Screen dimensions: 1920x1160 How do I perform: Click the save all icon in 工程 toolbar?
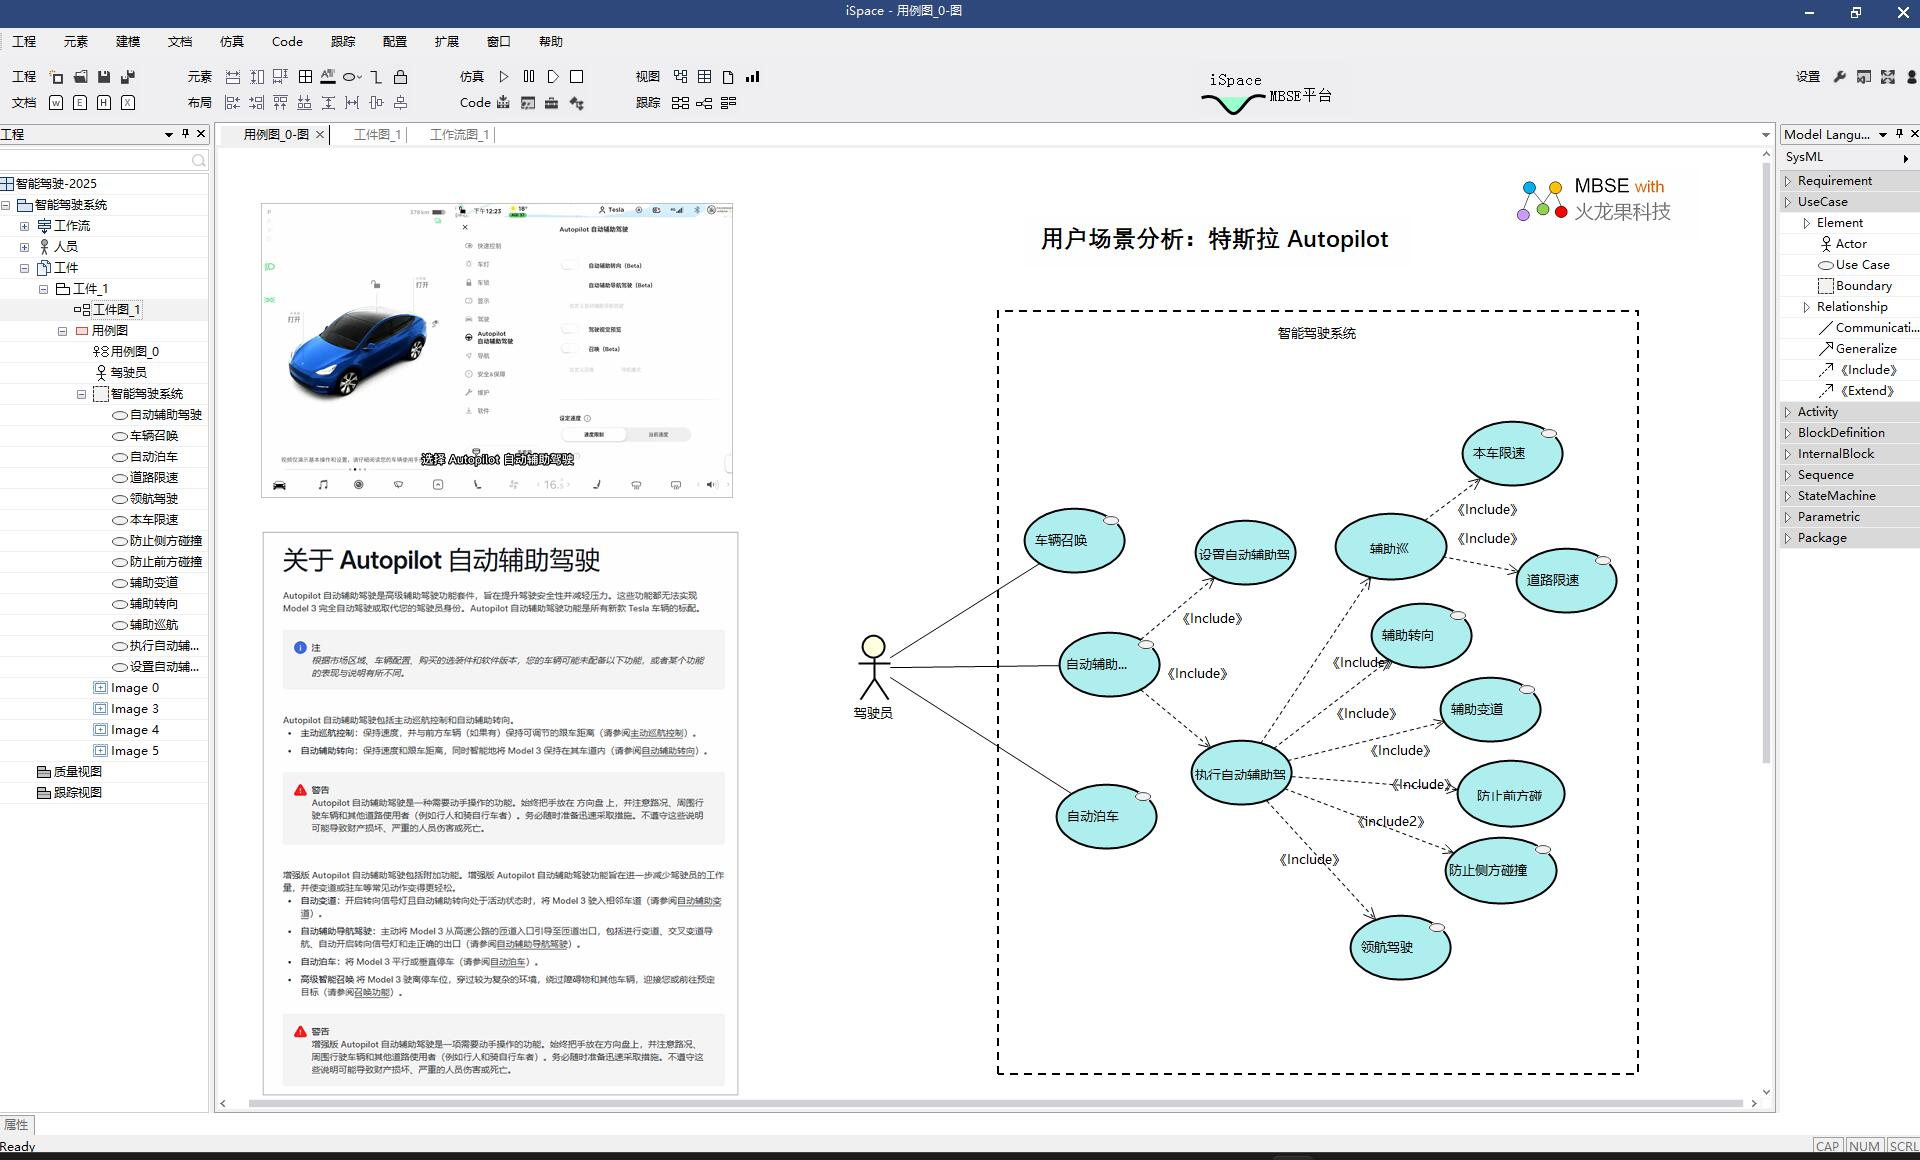(x=128, y=77)
